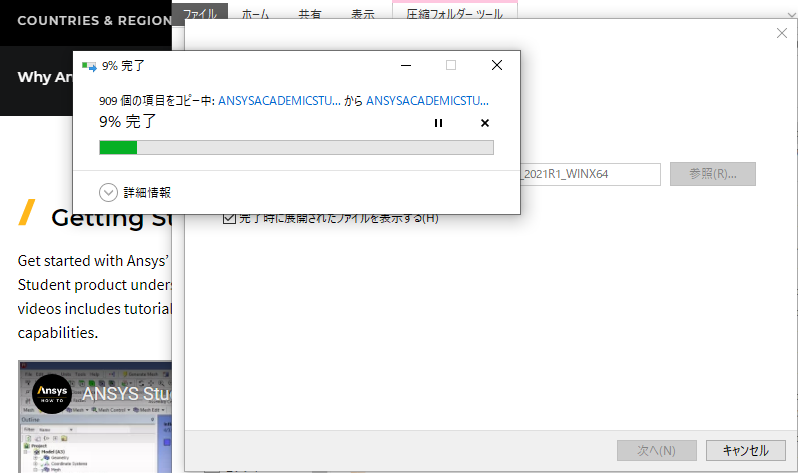Click the copy icon in dialog title

[89, 66]
